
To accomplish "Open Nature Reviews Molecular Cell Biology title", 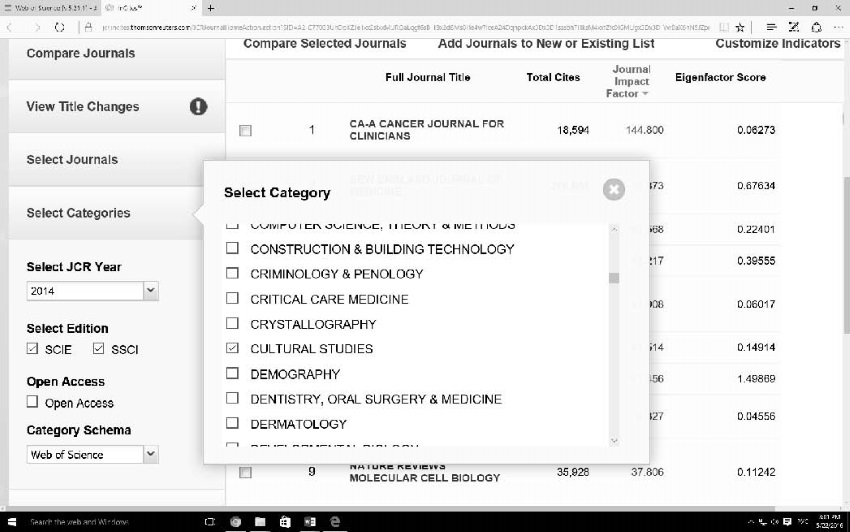I will point(424,472).
